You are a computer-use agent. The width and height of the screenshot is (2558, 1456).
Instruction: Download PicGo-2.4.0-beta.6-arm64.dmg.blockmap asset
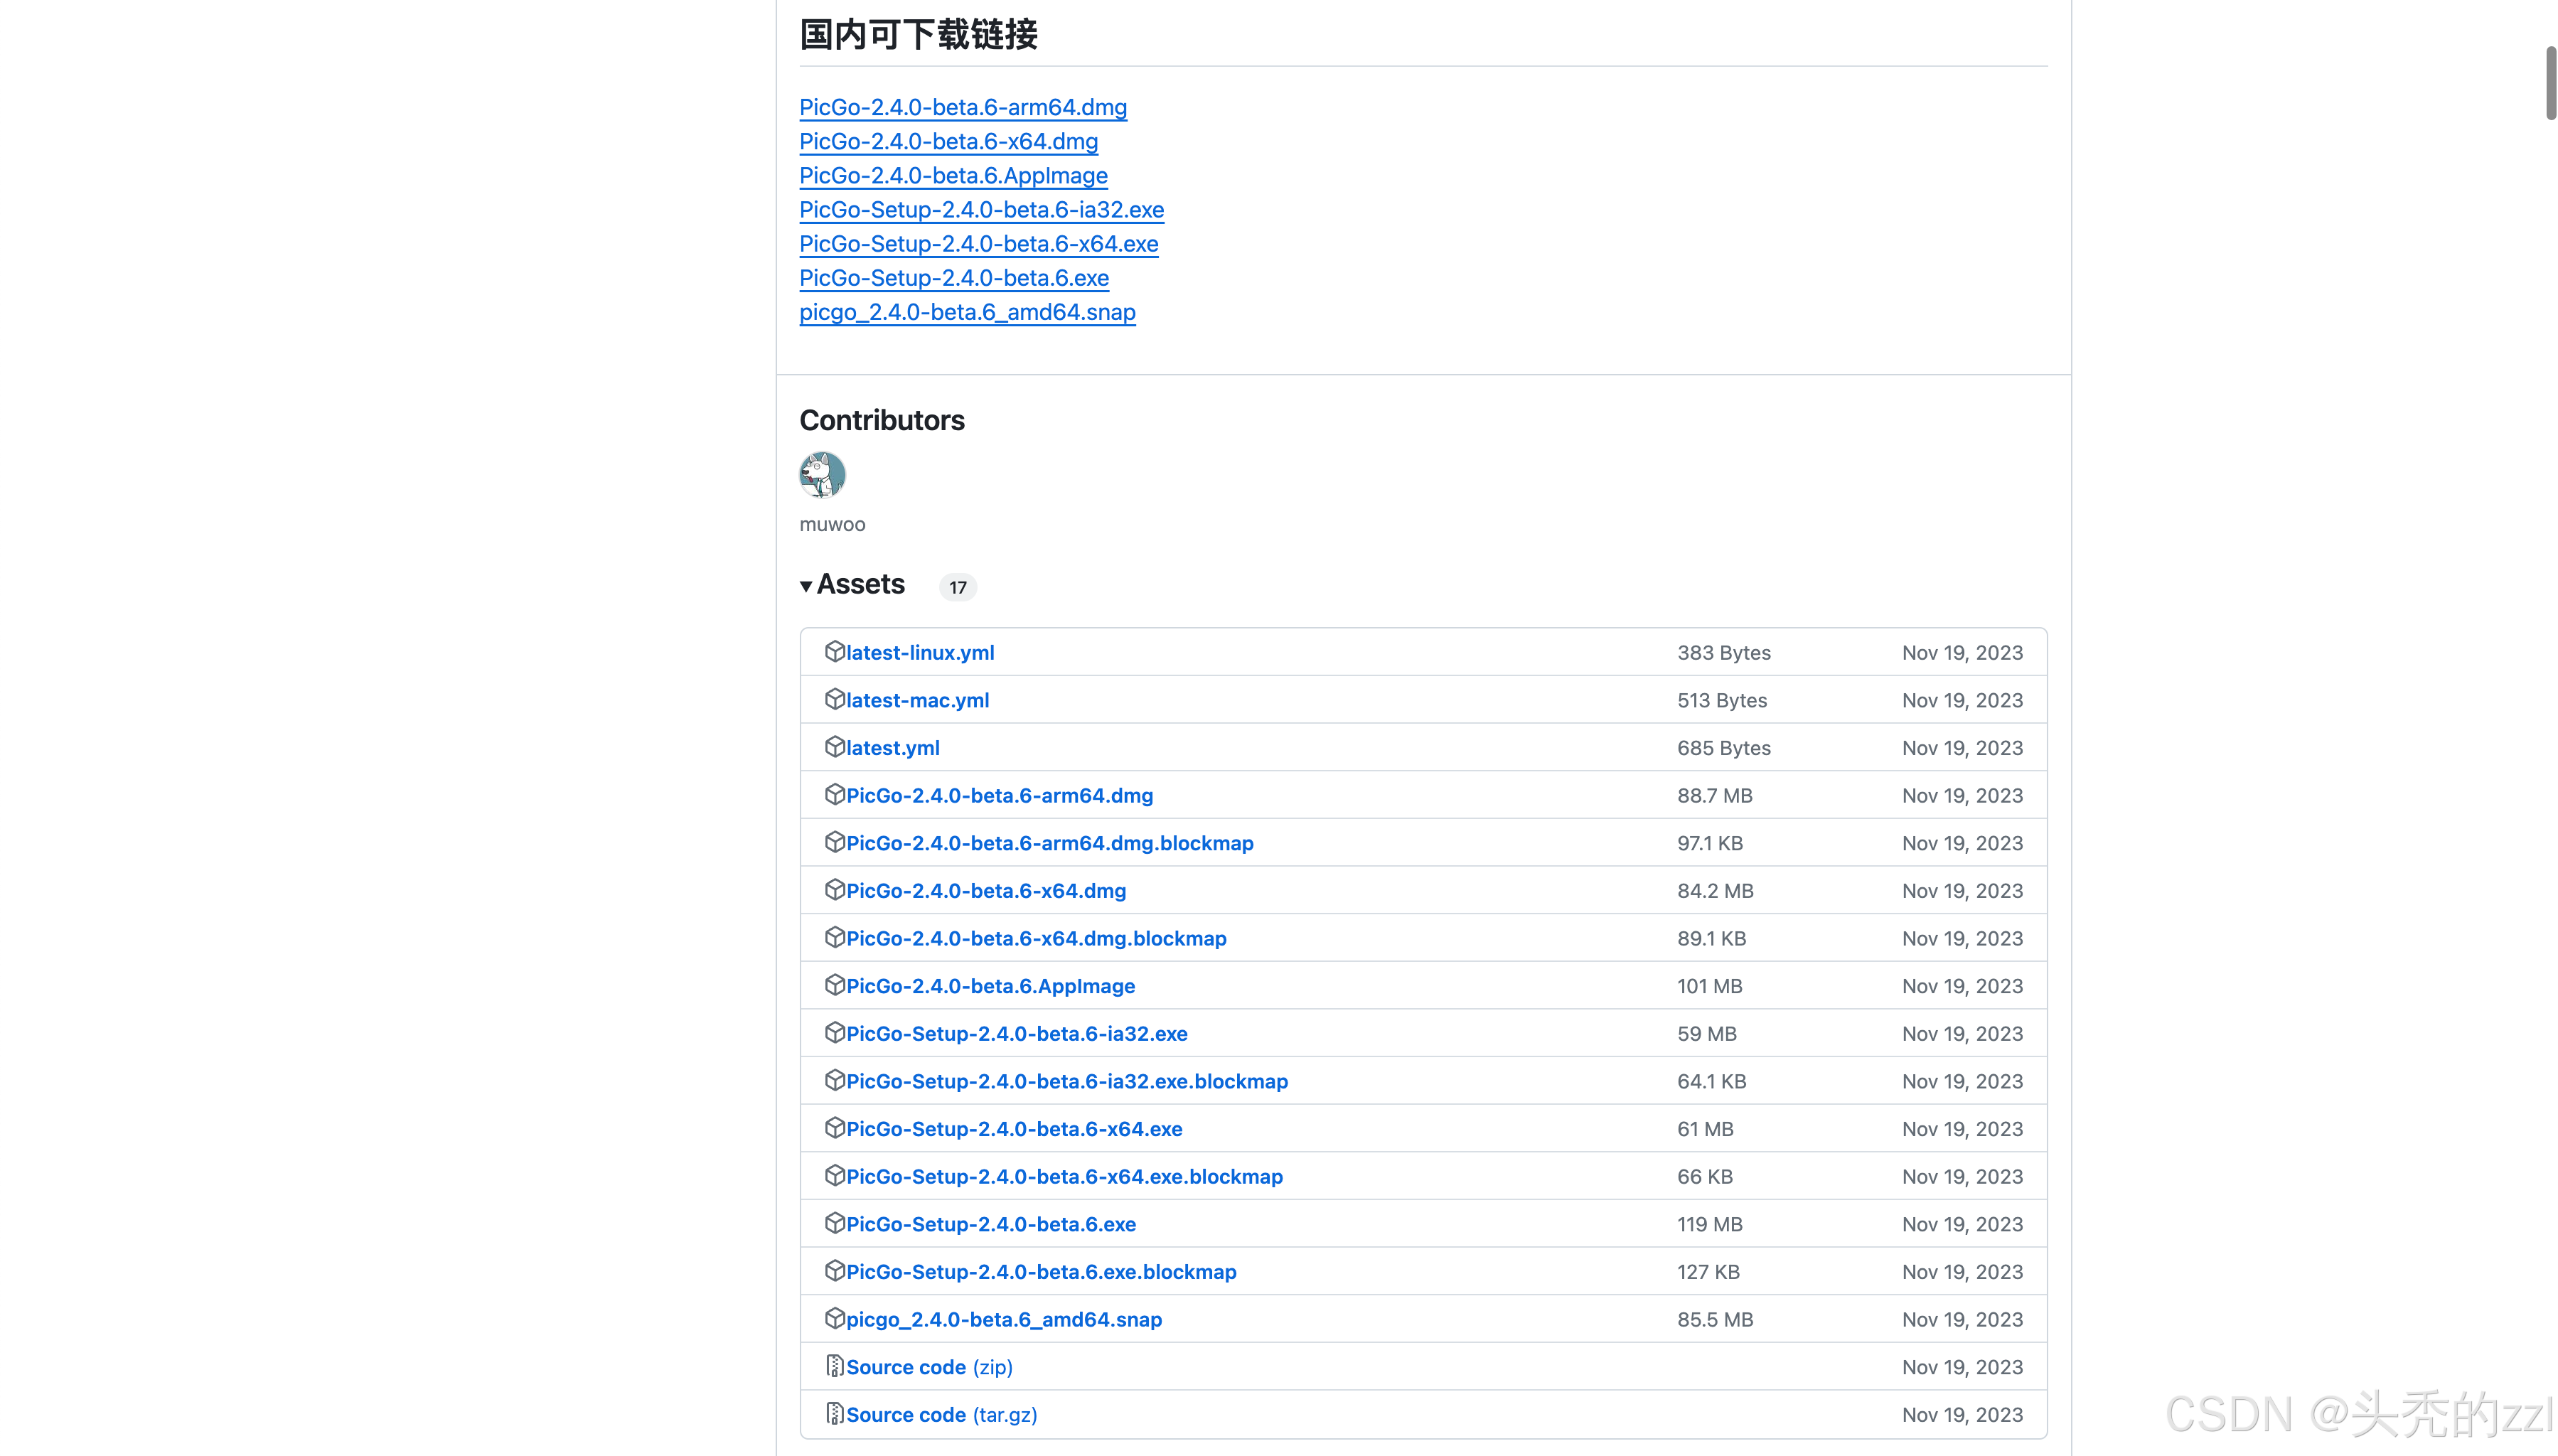pos(1049,843)
